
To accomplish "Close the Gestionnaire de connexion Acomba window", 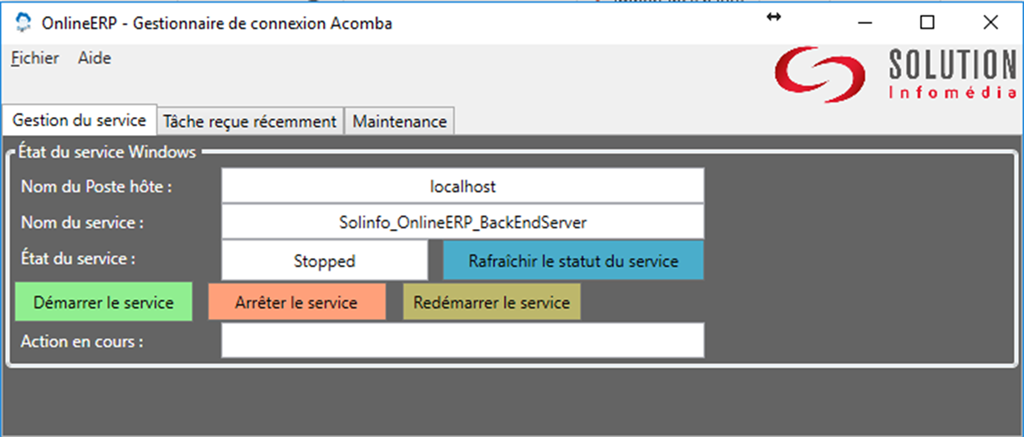I will (989, 23).
